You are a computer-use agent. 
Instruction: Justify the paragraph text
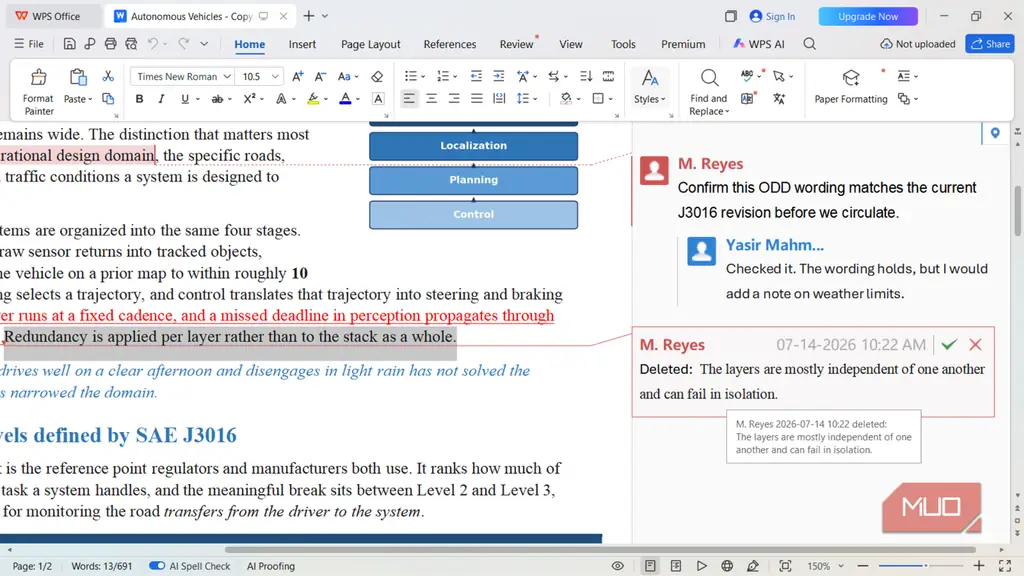pyautogui.click(x=477, y=99)
